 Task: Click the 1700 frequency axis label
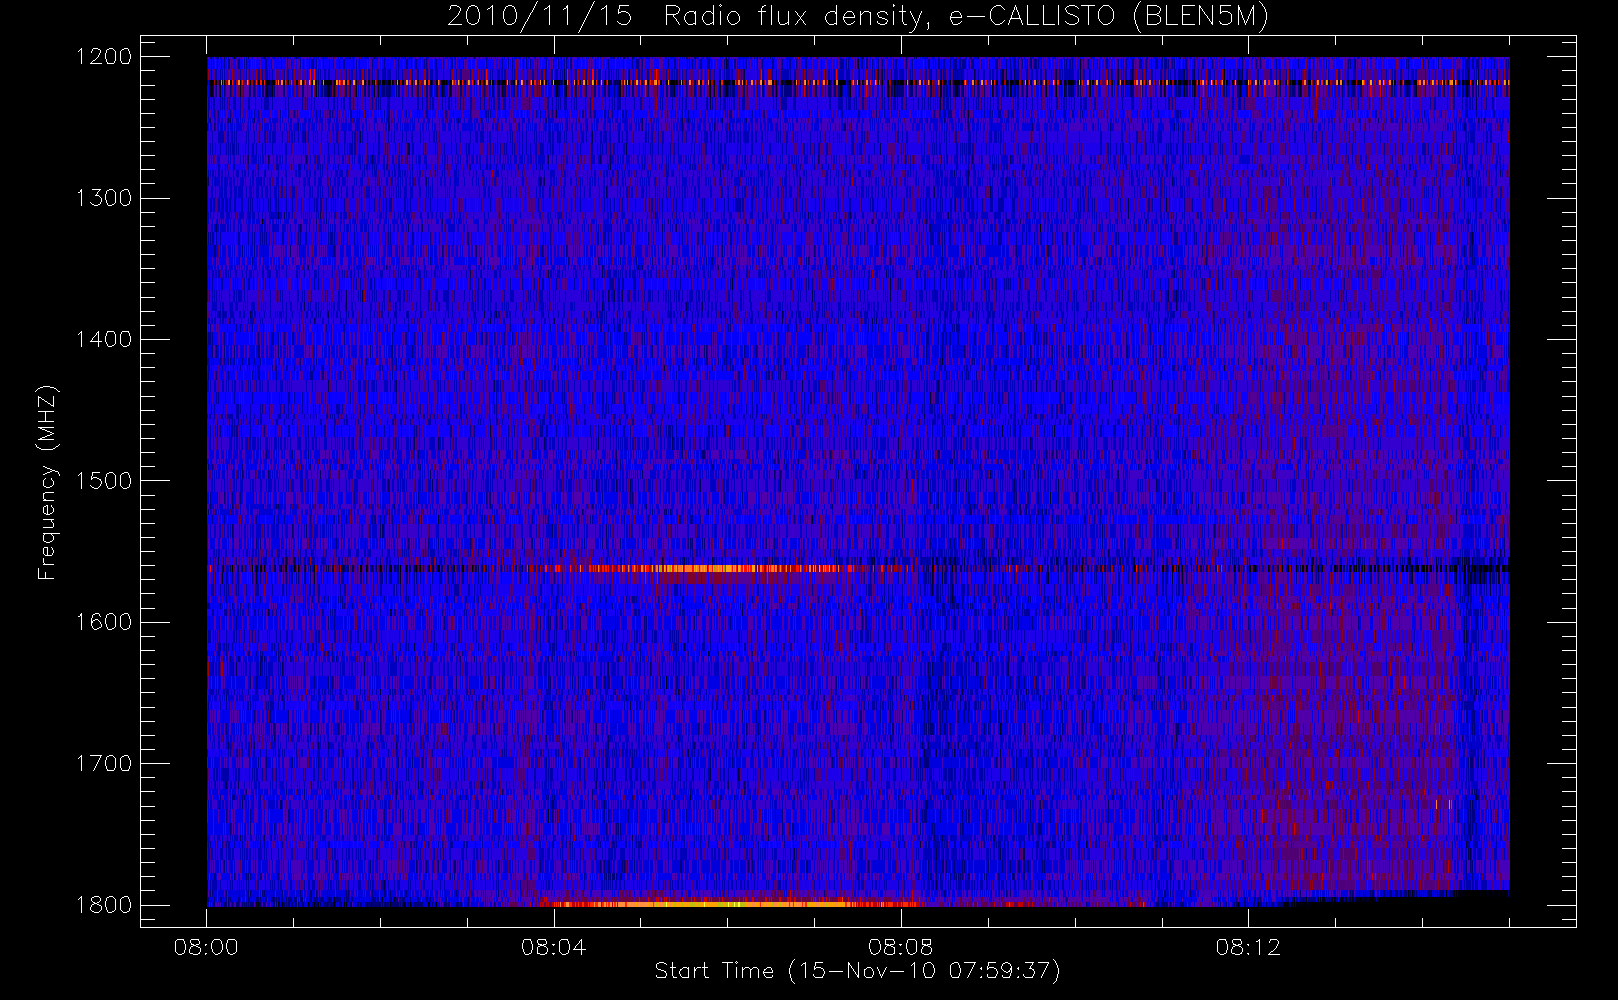104,764
